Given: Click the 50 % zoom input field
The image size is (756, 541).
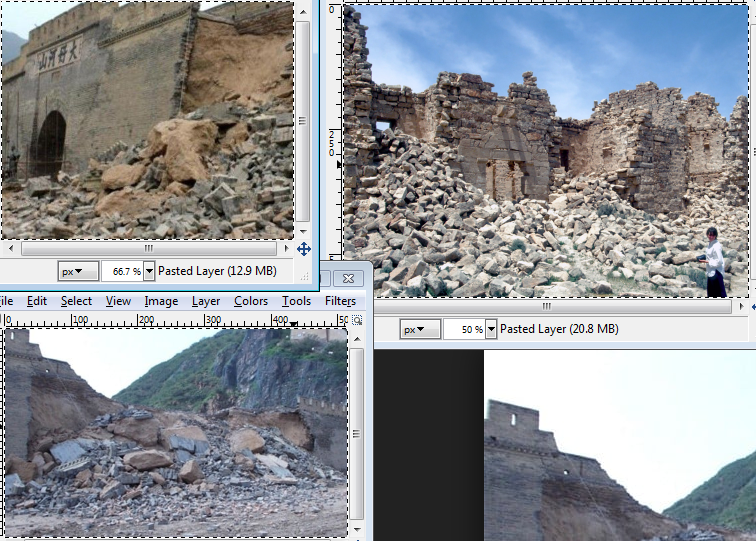Looking at the screenshot, I should (464, 329).
